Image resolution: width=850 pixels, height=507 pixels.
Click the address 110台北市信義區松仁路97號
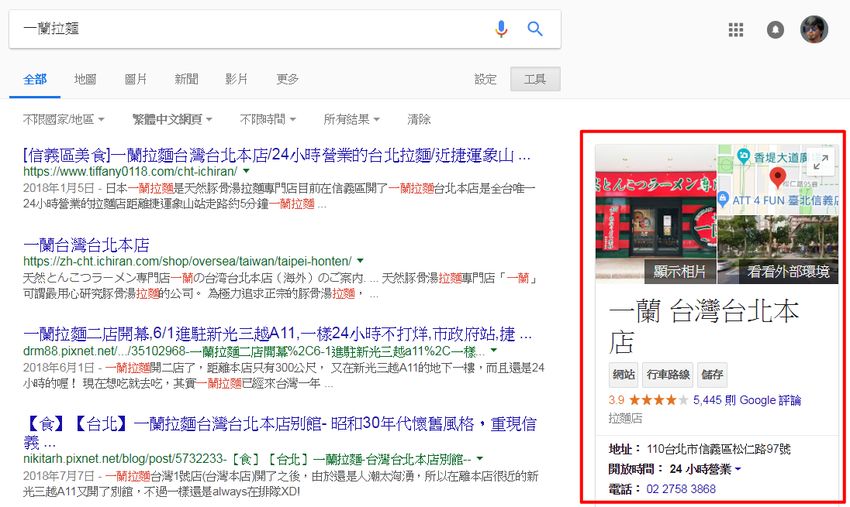(x=718, y=449)
